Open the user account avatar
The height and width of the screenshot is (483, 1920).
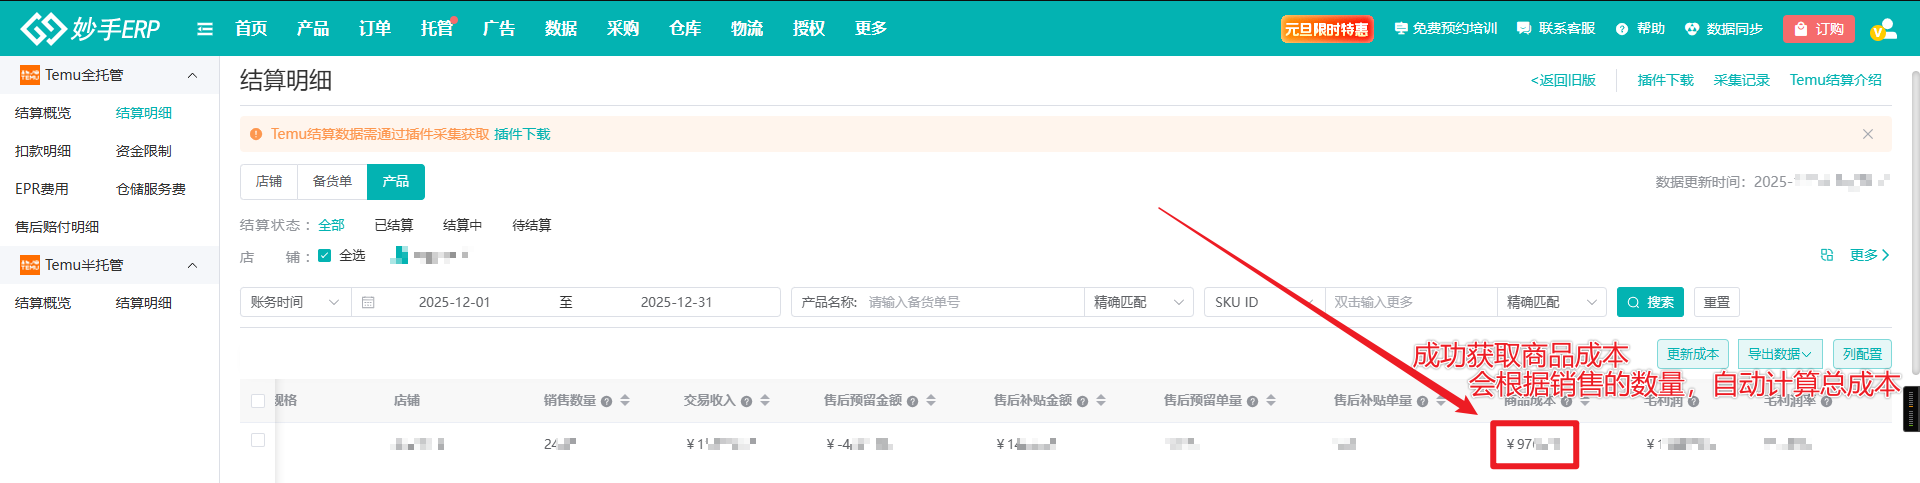click(x=1883, y=29)
